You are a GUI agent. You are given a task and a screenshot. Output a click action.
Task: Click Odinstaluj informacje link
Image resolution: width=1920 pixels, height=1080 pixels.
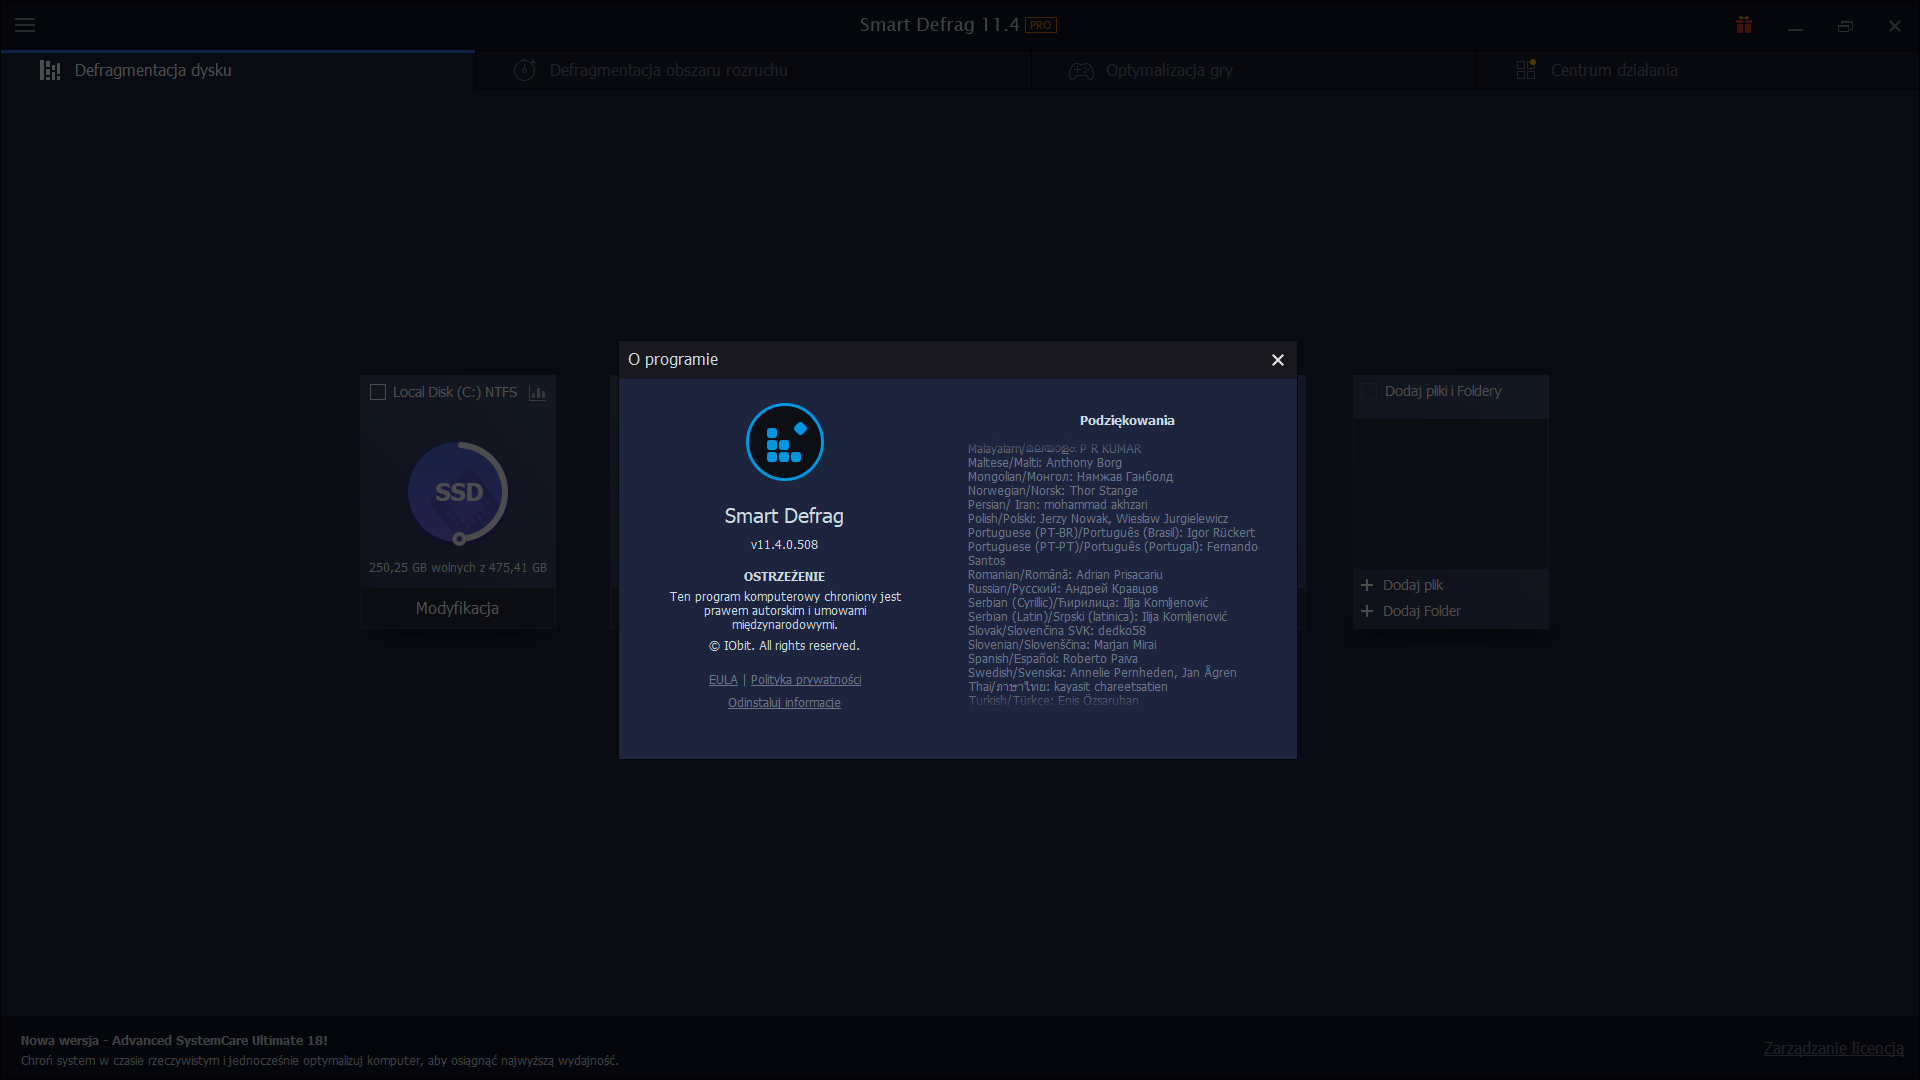tap(784, 703)
